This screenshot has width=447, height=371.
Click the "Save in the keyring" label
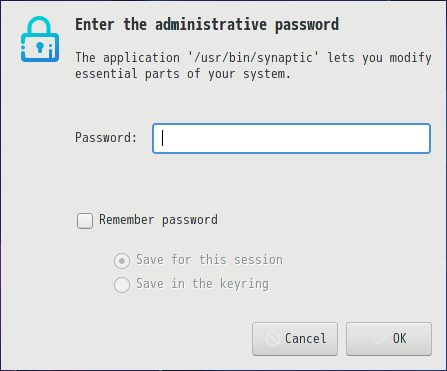[x=202, y=284]
